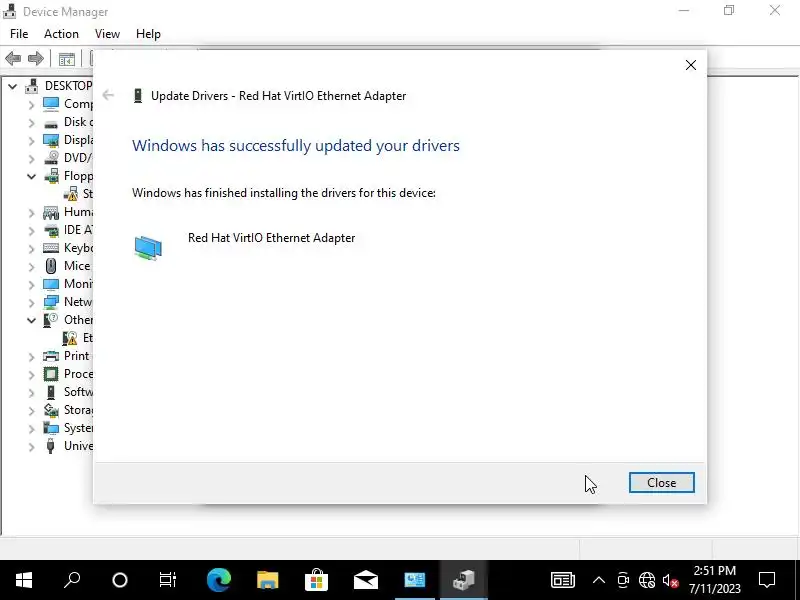
Task: Select the Other devices icon
Action: coord(51,320)
